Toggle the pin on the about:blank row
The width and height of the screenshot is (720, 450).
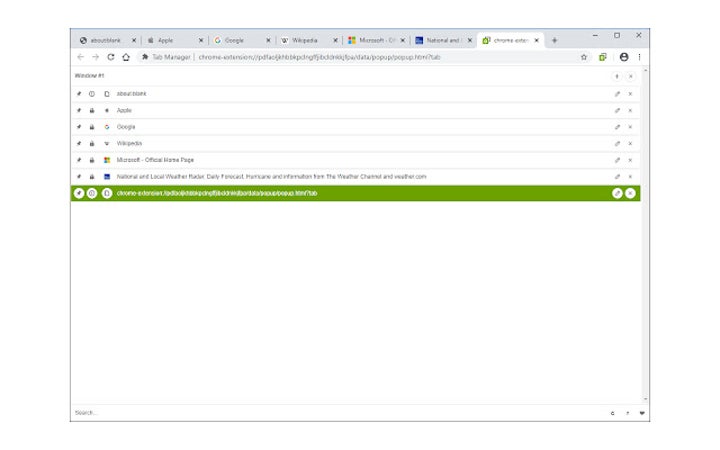pyautogui.click(x=79, y=94)
